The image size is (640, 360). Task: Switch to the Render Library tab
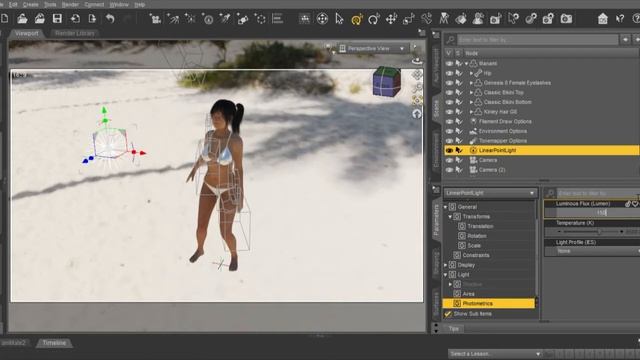[75, 33]
